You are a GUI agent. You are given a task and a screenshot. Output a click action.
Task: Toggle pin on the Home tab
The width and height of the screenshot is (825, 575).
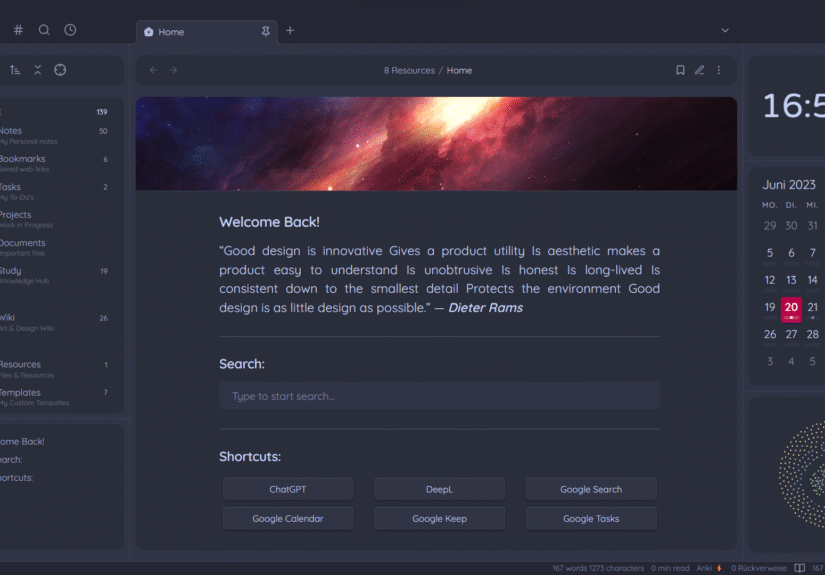point(265,31)
